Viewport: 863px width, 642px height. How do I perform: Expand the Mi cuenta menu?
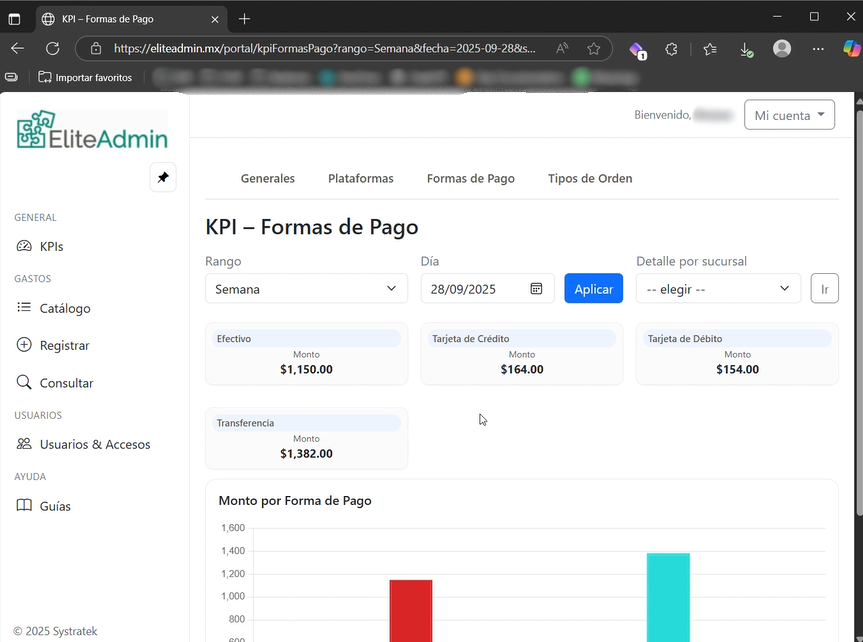pyautogui.click(x=789, y=115)
